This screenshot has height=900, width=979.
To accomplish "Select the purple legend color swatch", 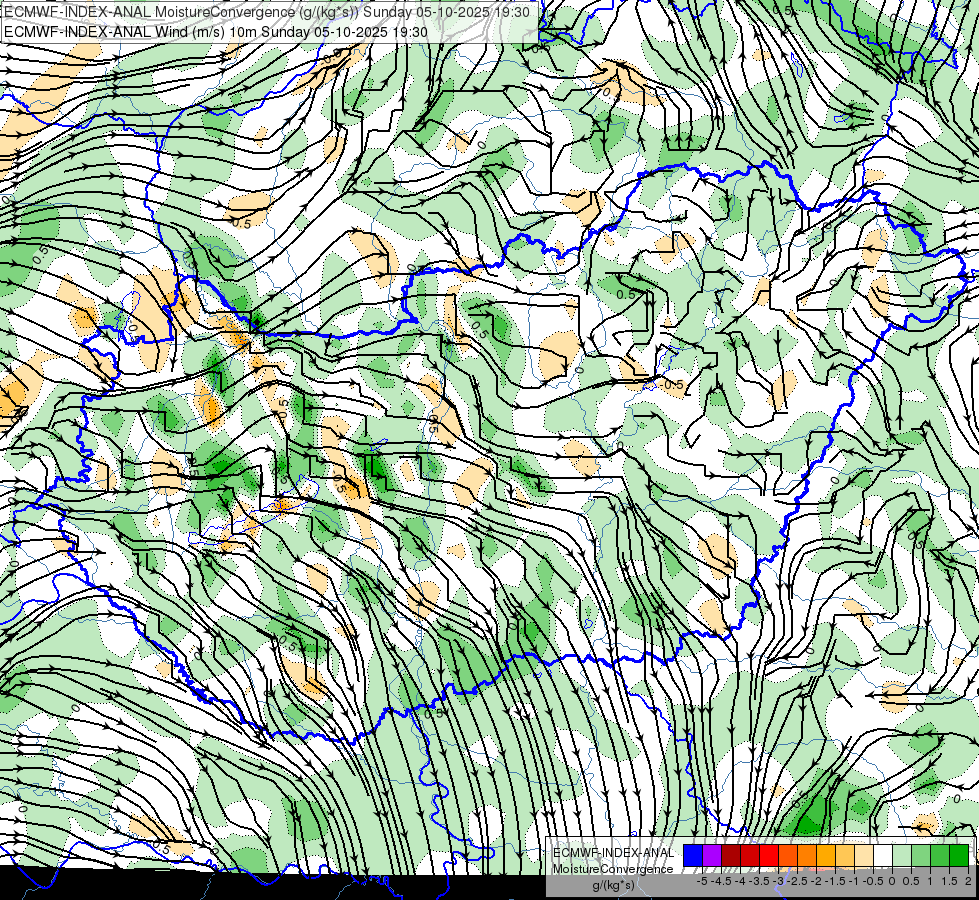I will pos(712,856).
